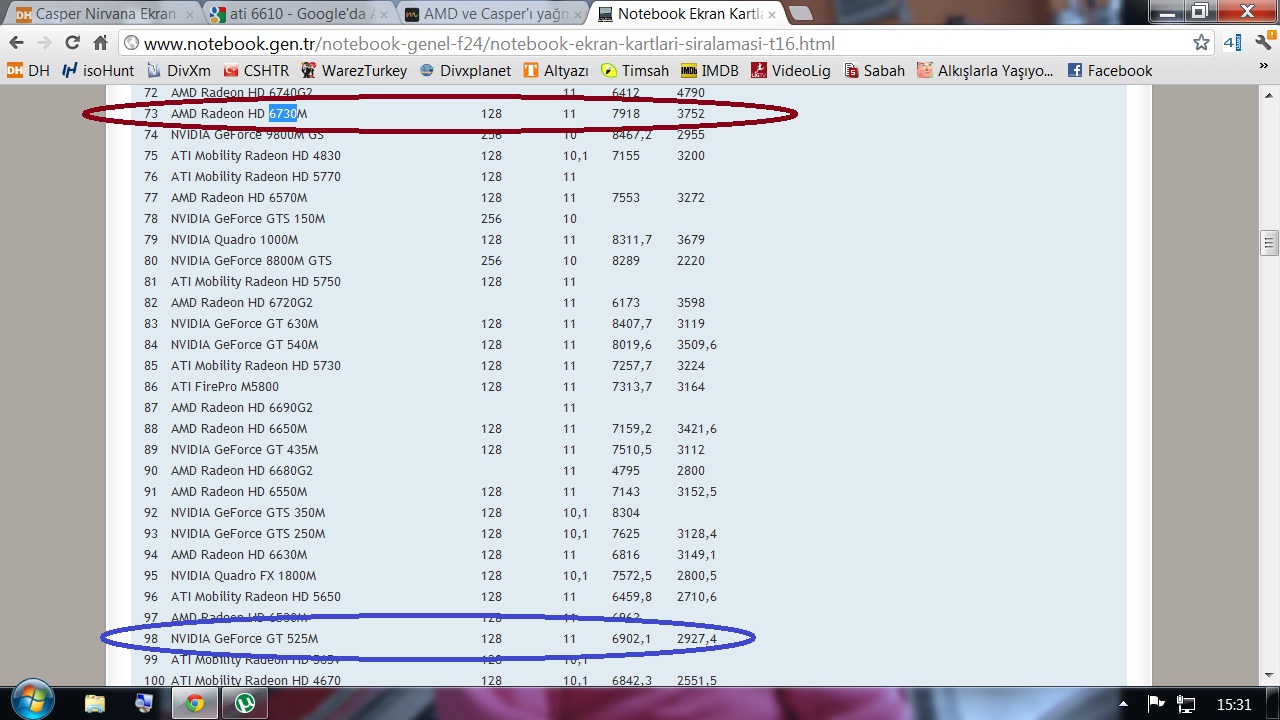Open the network tray icon
Image resolution: width=1280 pixels, height=720 pixels.
click(1186, 703)
